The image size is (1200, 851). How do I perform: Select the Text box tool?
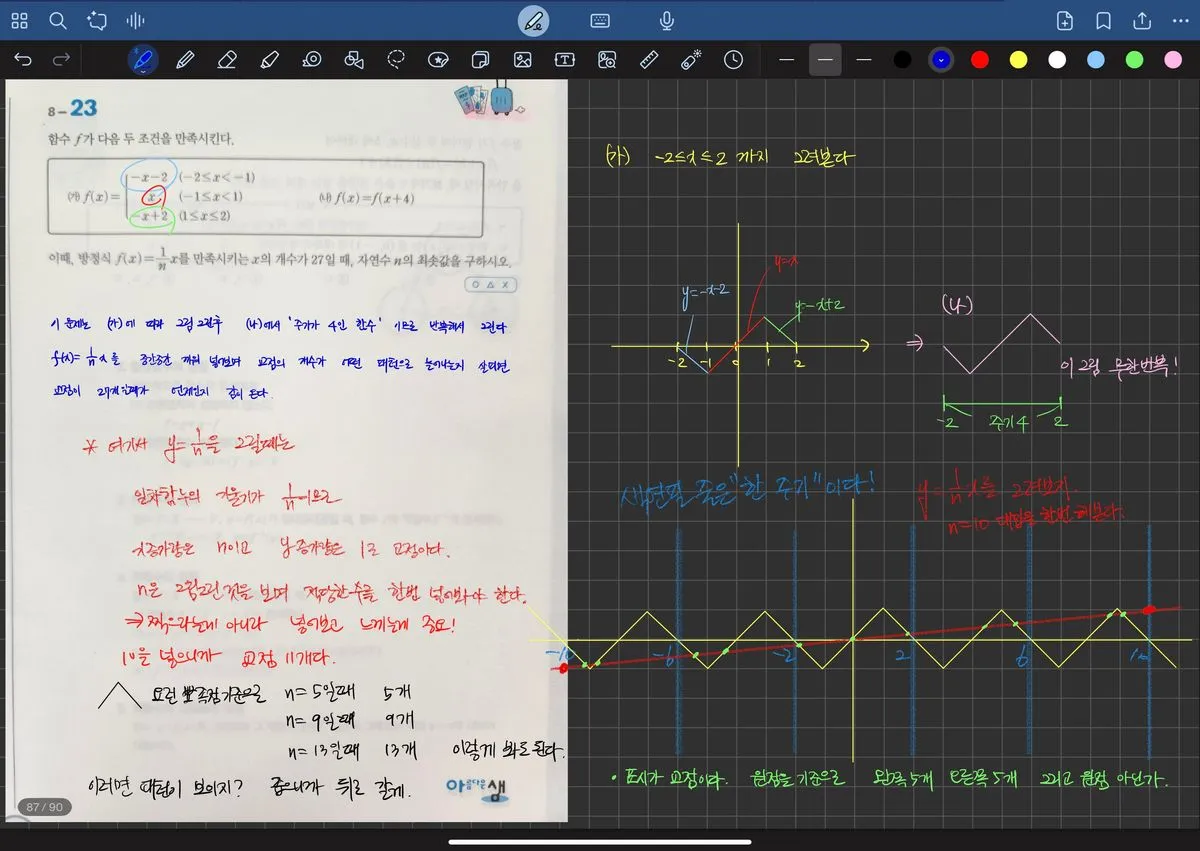tap(564, 60)
